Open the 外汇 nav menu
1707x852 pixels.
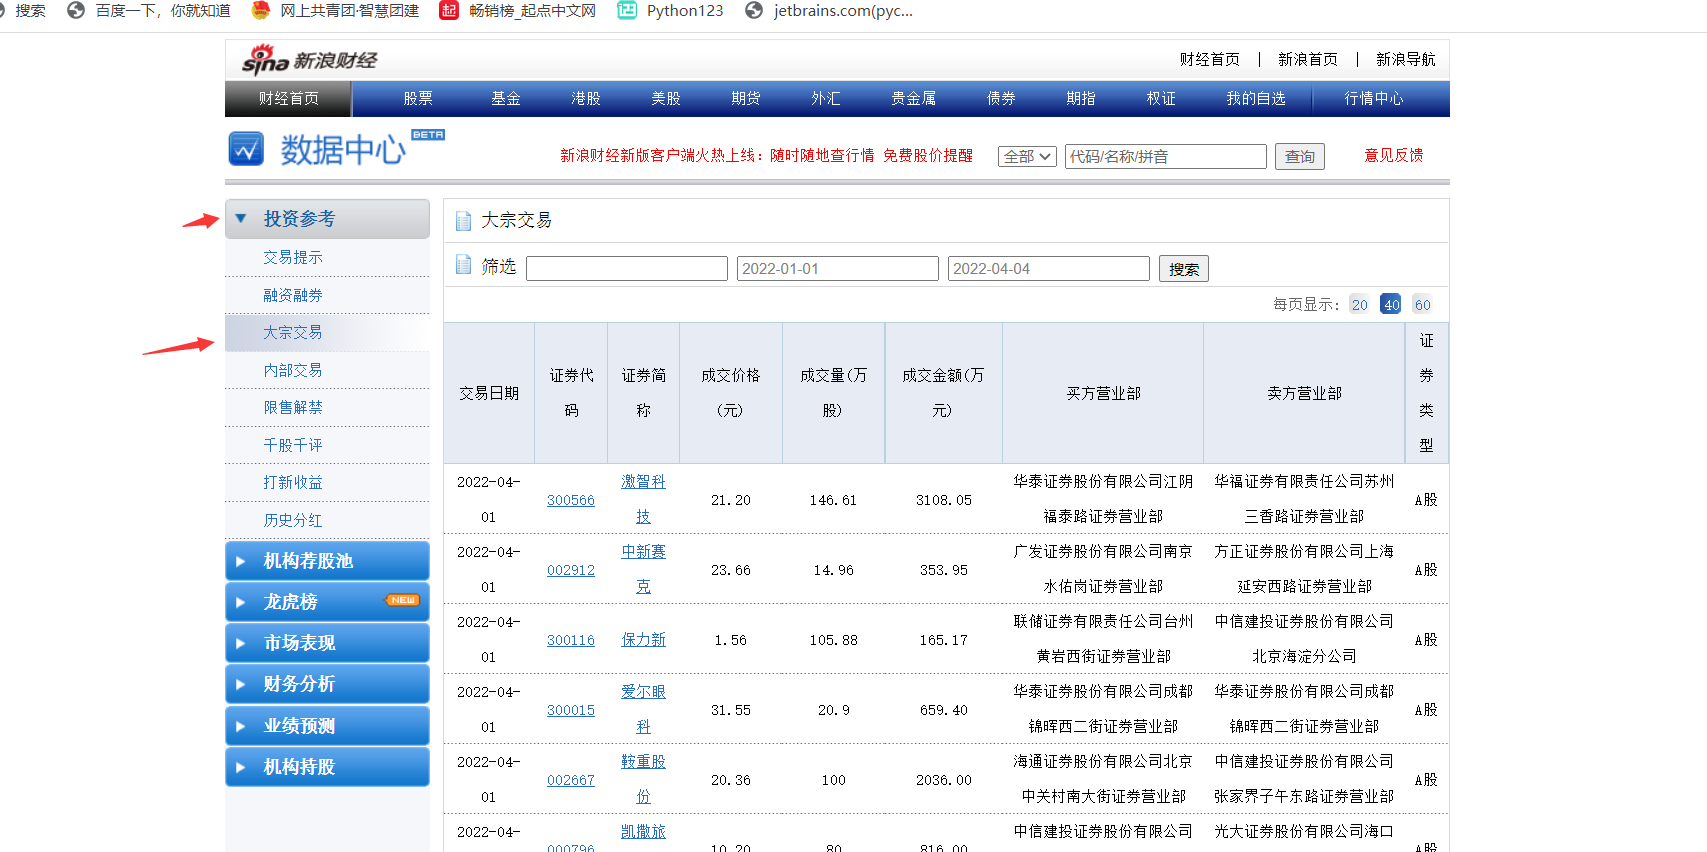pyautogui.click(x=826, y=99)
